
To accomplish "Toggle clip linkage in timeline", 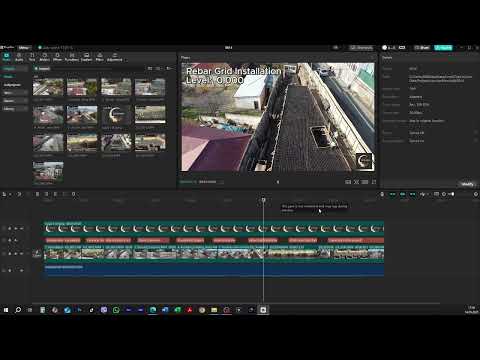I will (x=413, y=194).
